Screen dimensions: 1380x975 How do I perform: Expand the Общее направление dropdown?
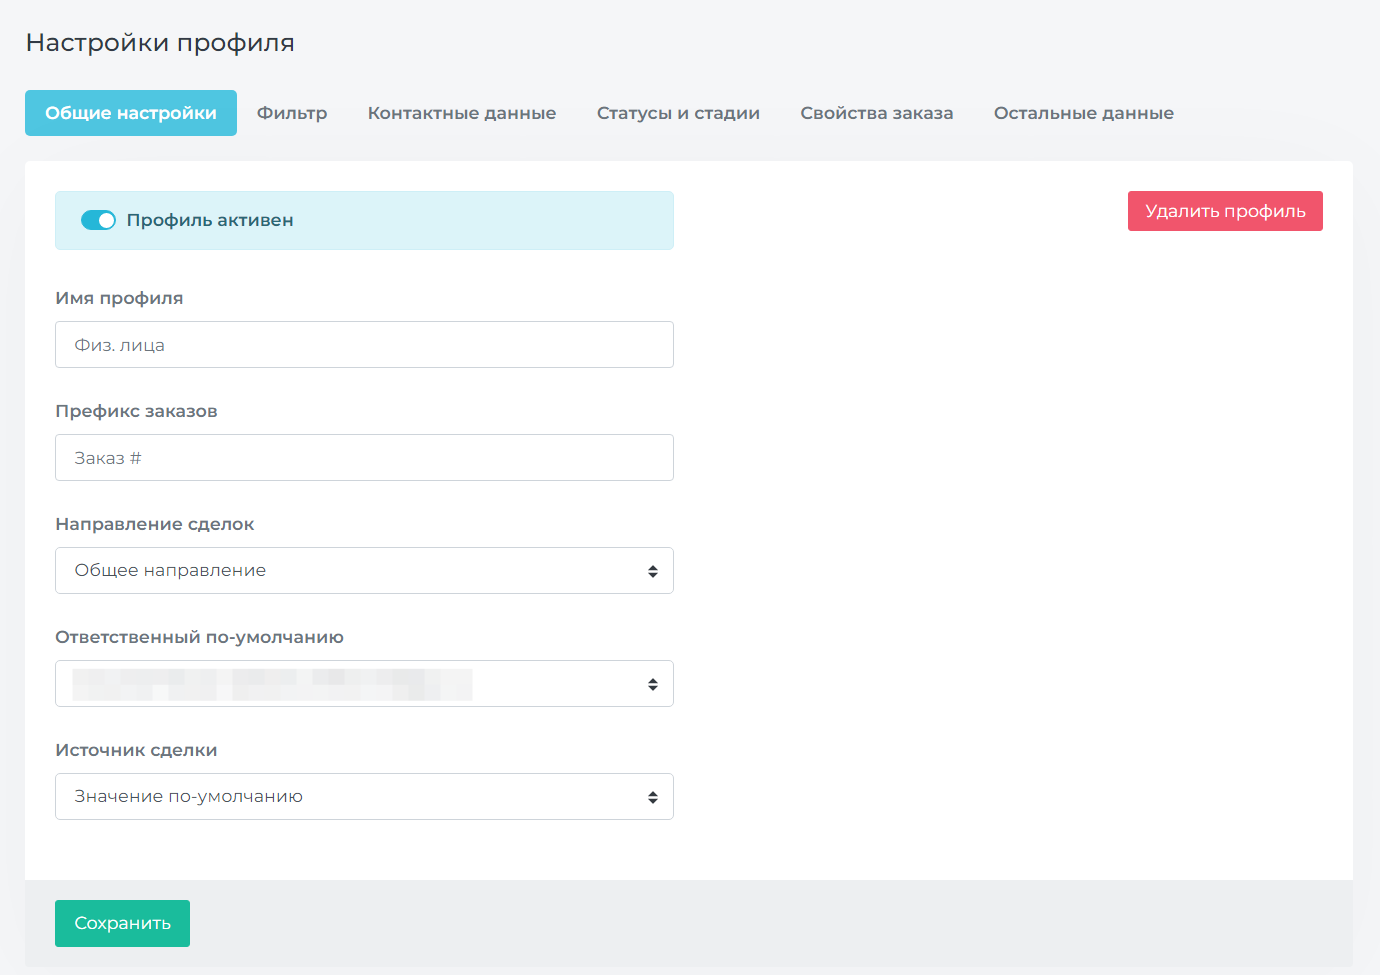(x=364, y=571)
